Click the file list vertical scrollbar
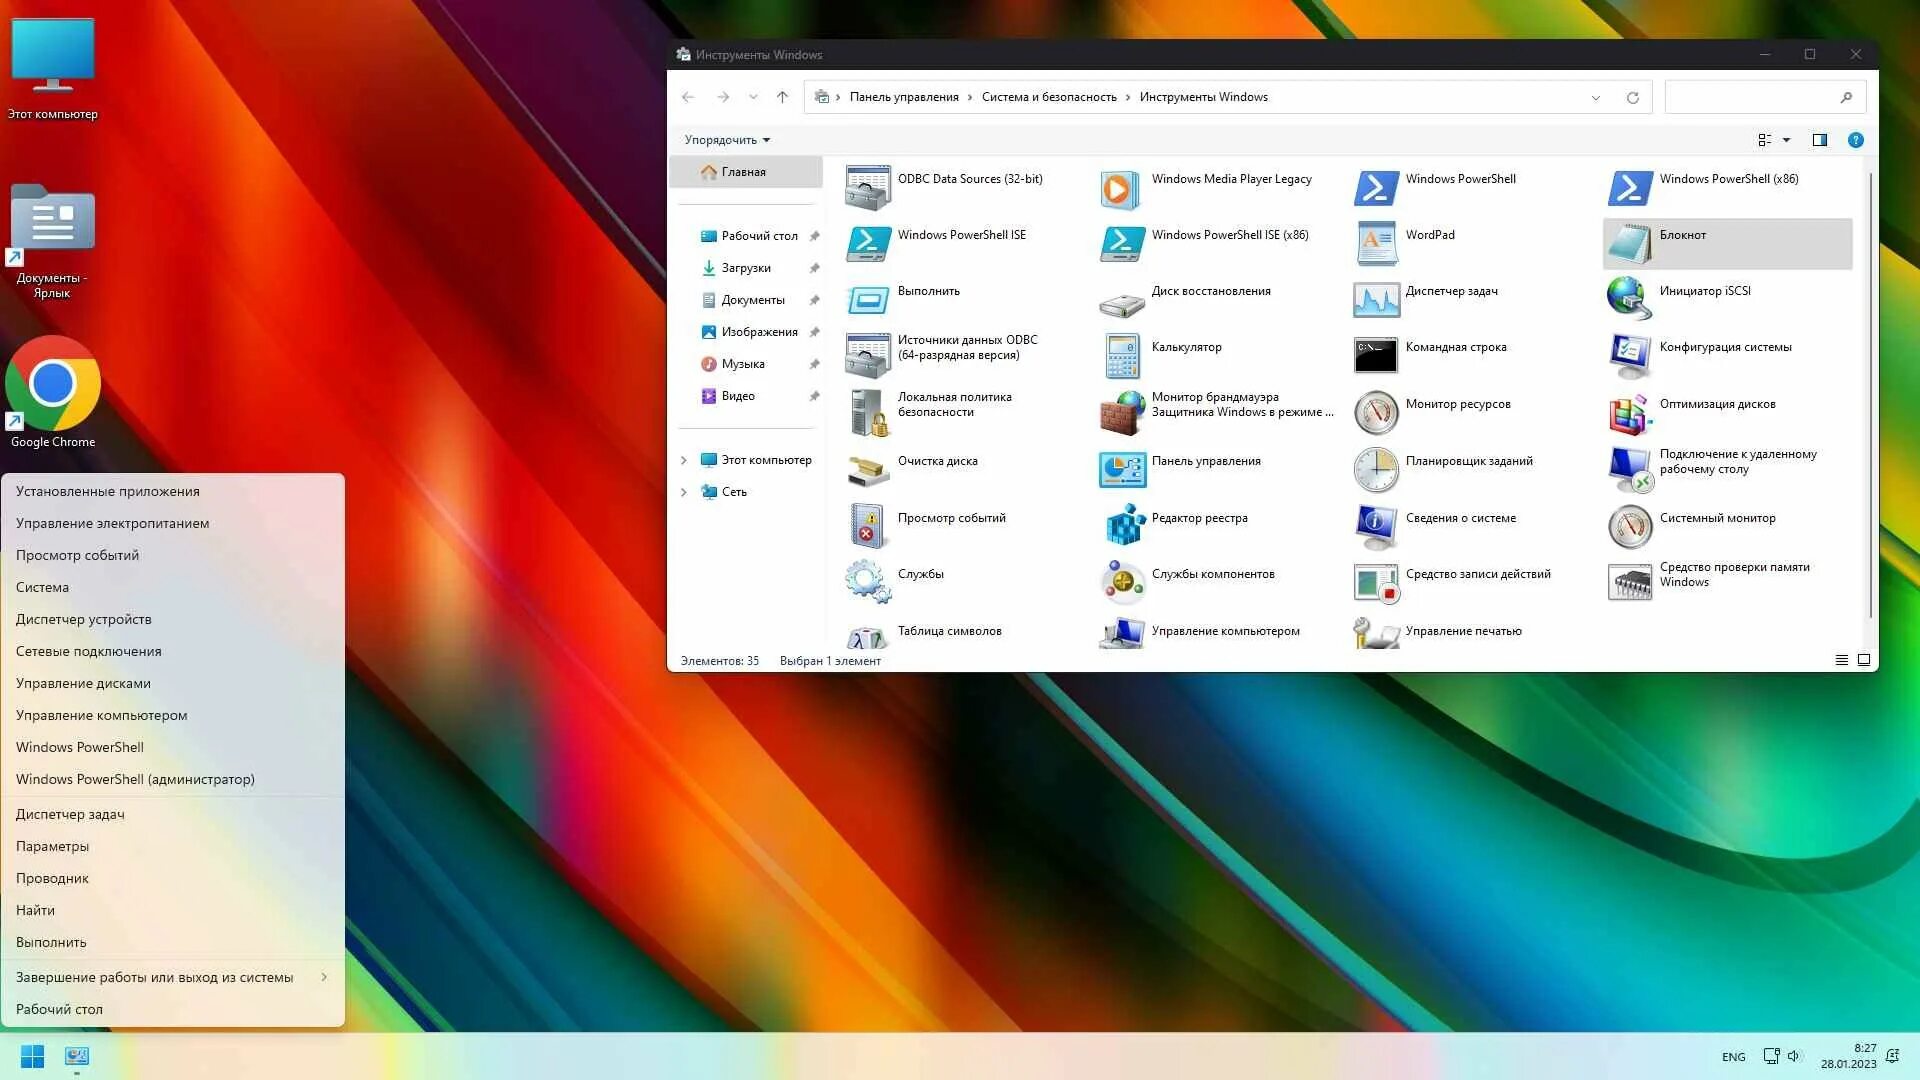This screenshot has height=1080, width=1920. point(1870,395)
